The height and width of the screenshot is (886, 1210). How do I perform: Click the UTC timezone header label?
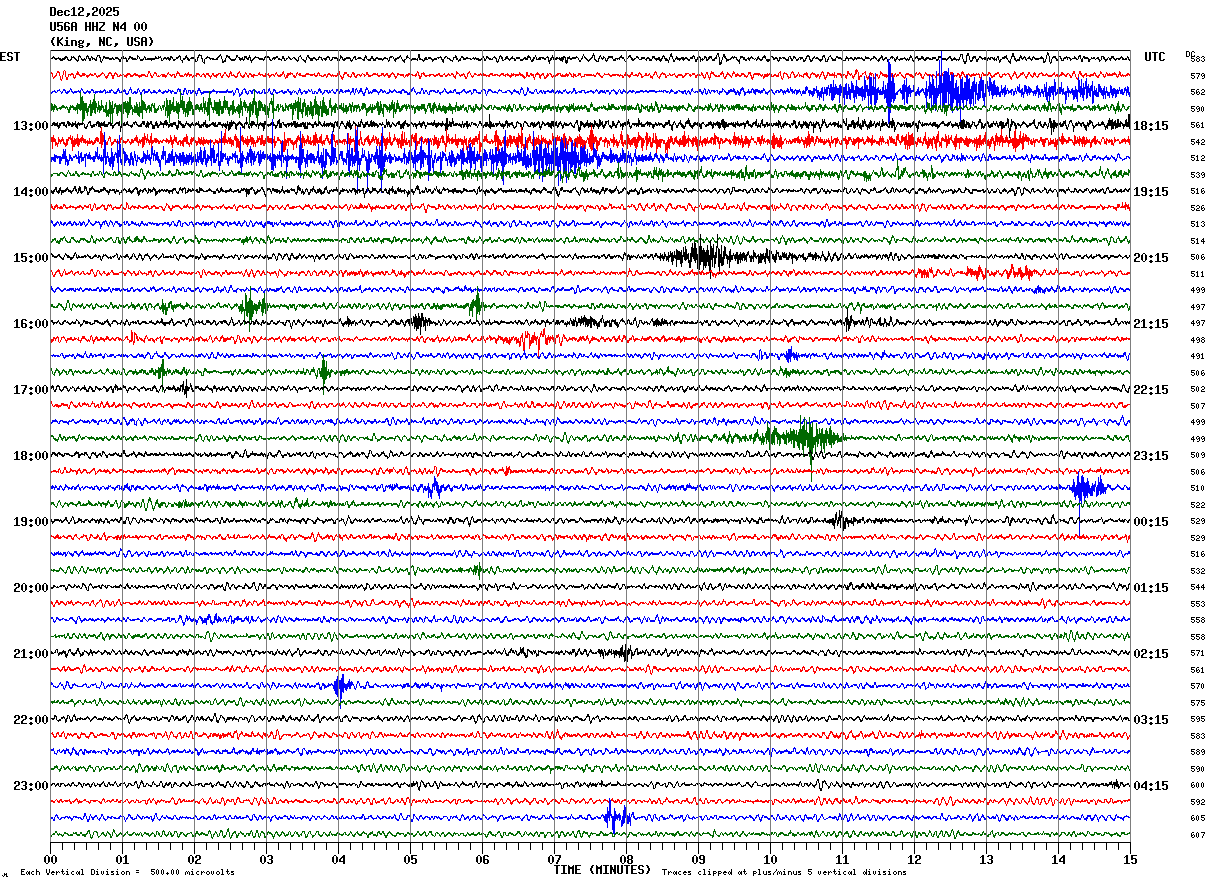coord(1155,57)
